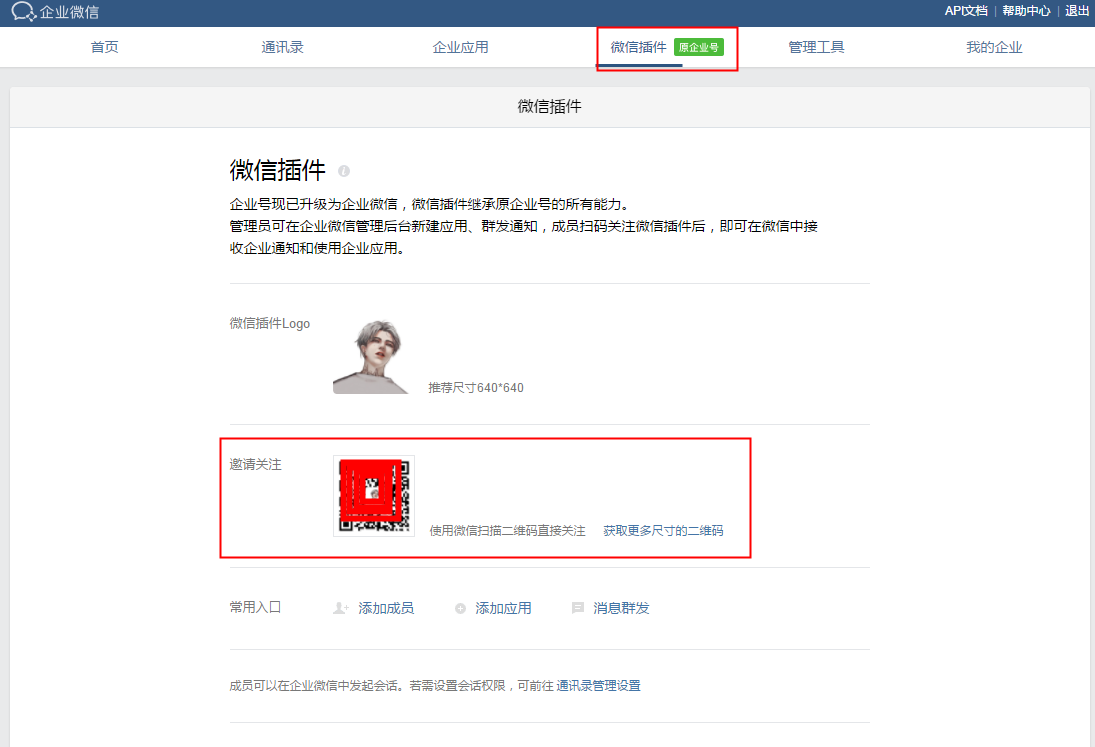Open the 通讯录管理设置 link

[x=598, y=686]
